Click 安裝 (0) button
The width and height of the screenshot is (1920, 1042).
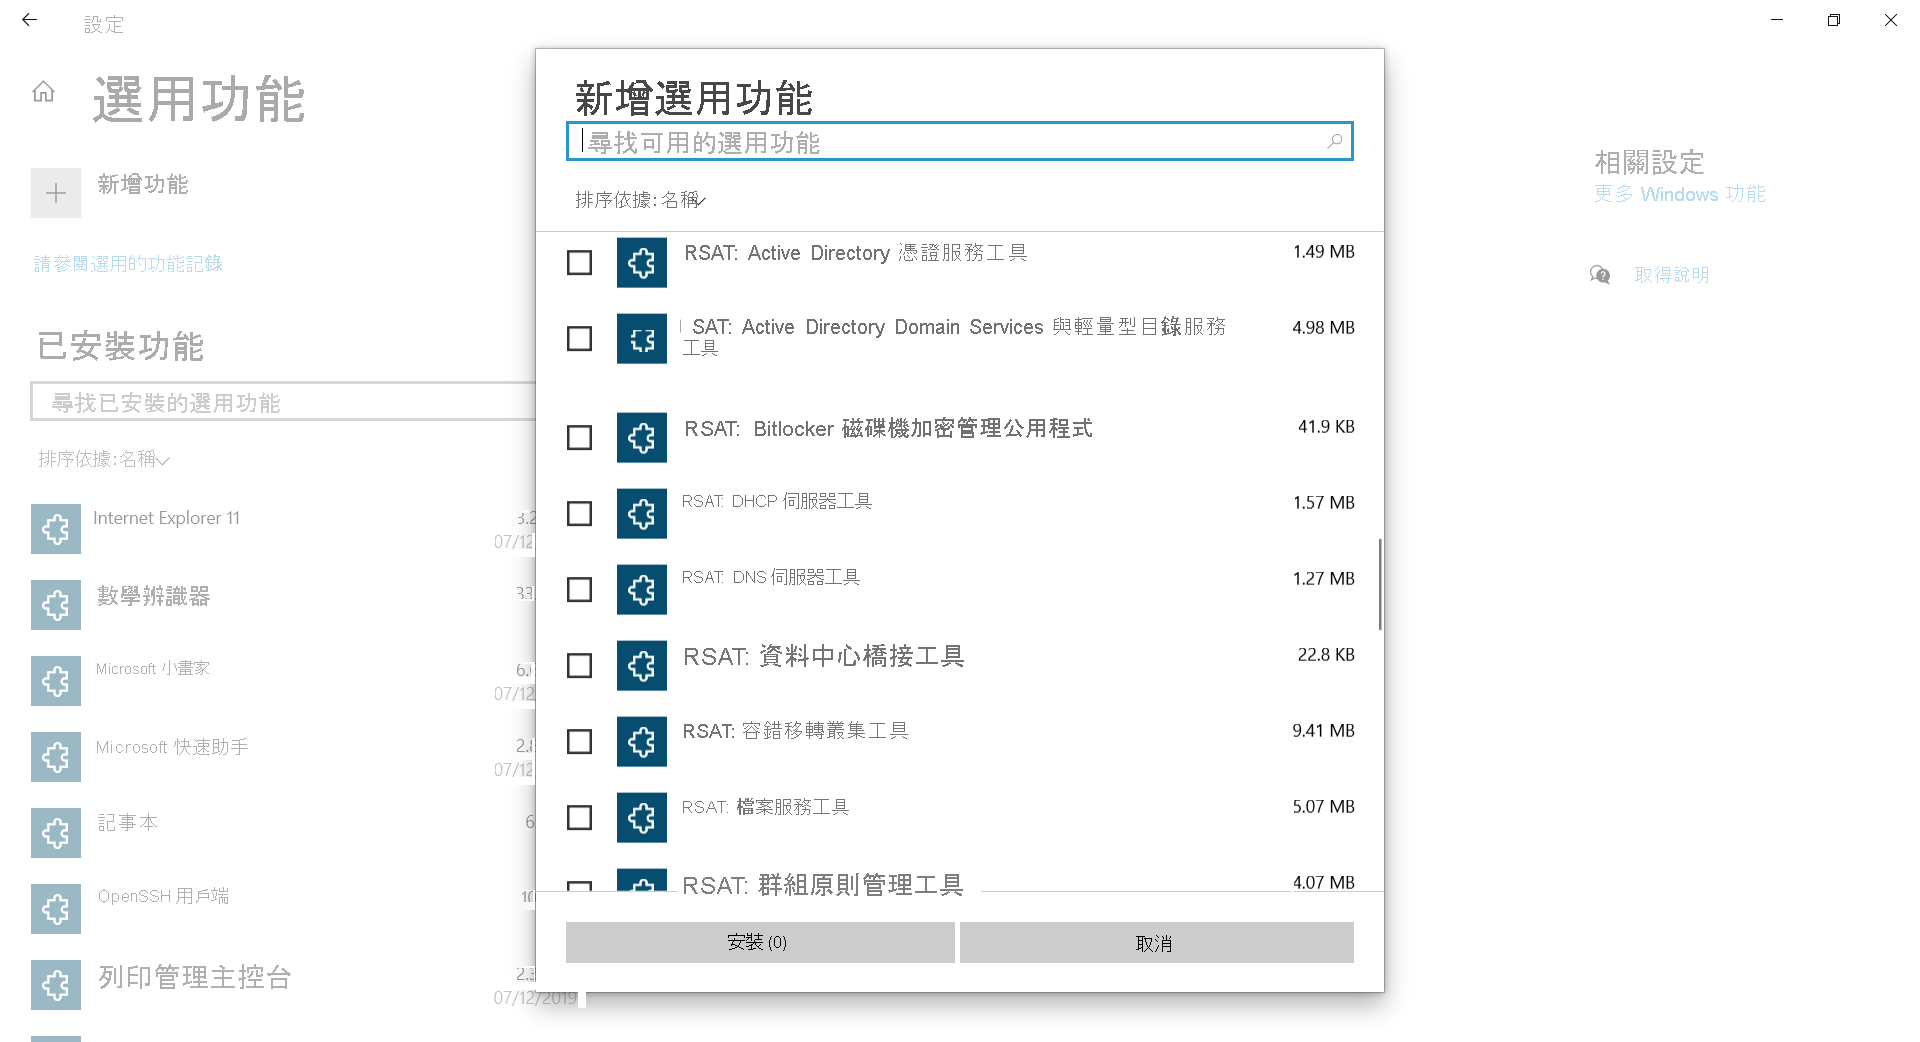tap(759, 943)
